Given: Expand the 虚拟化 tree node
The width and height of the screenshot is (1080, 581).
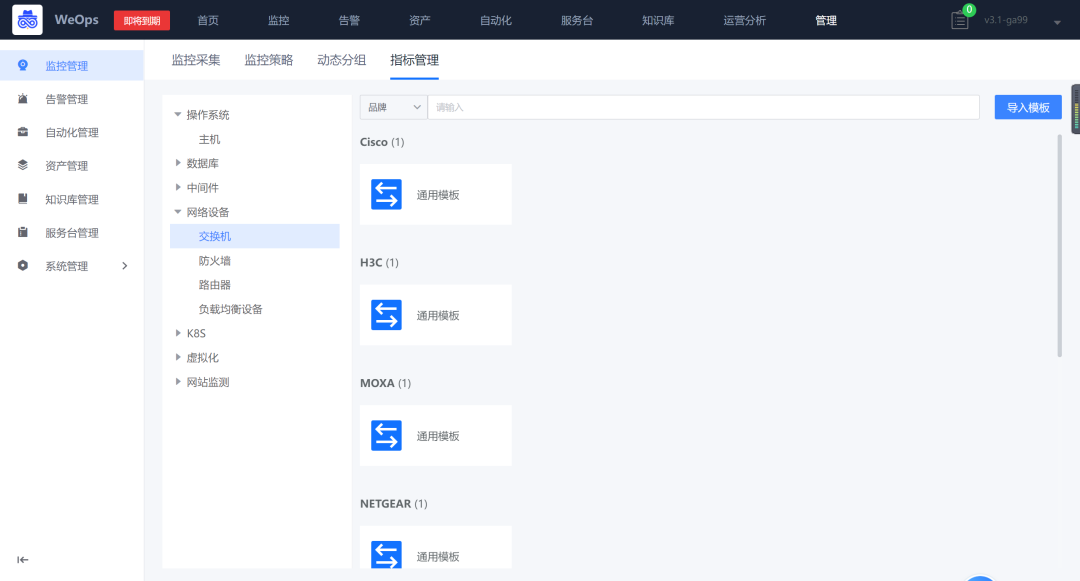Looking at the screenshot, I should click(x=178, y=357).
